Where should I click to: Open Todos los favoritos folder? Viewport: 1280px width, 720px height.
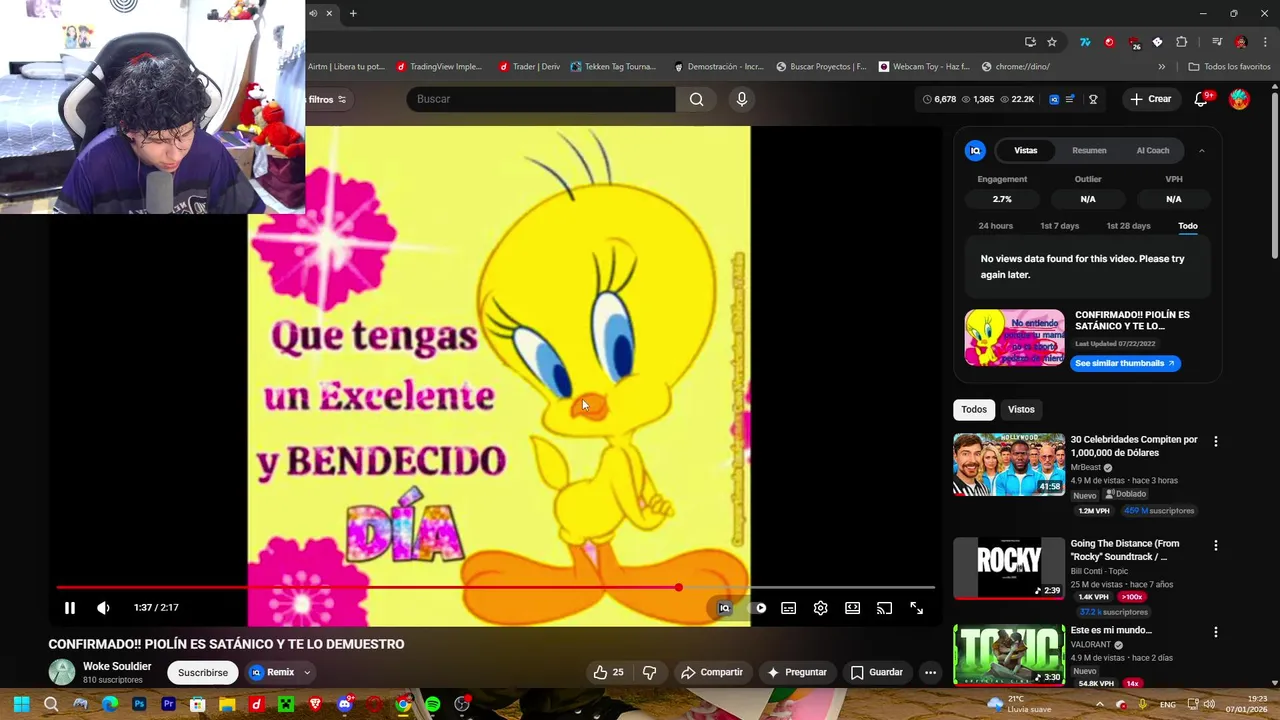tap(1229, 67)
